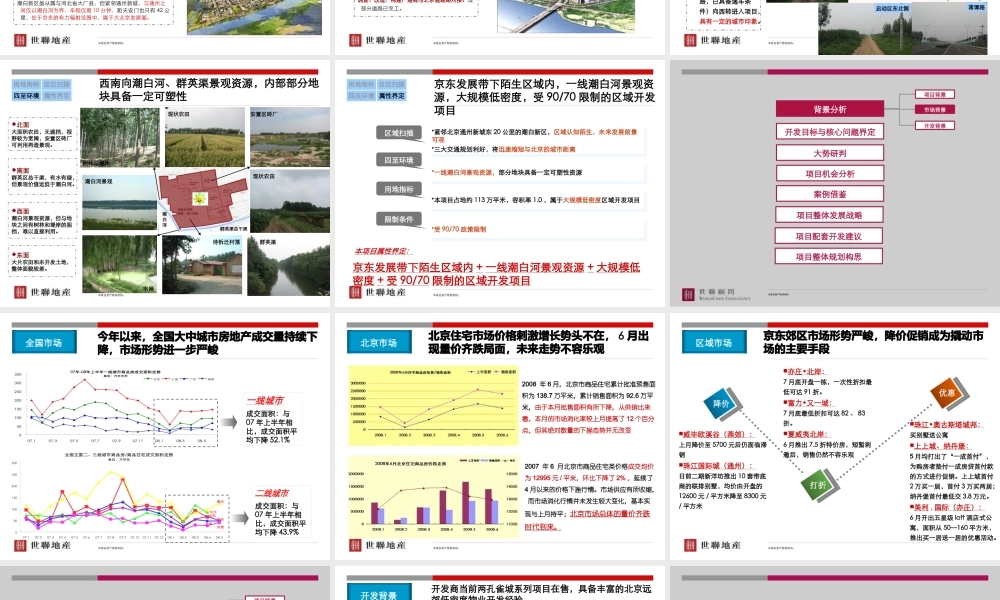Click the 珠江国际城（通州）red bullet text

coord(716,465)
